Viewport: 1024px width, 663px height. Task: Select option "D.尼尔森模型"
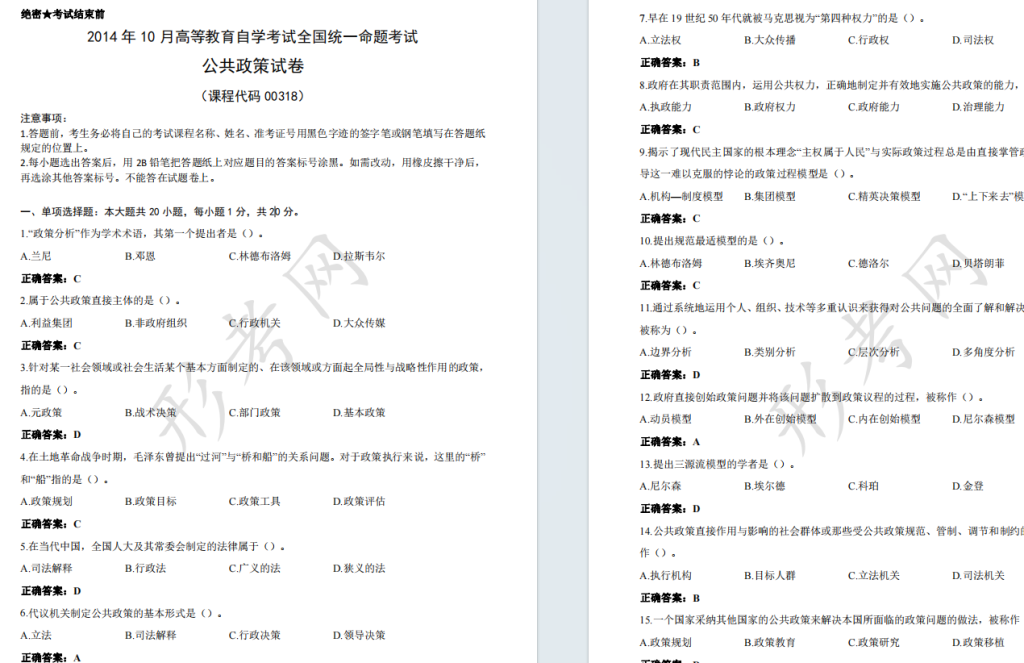click(x=984, y=419)
